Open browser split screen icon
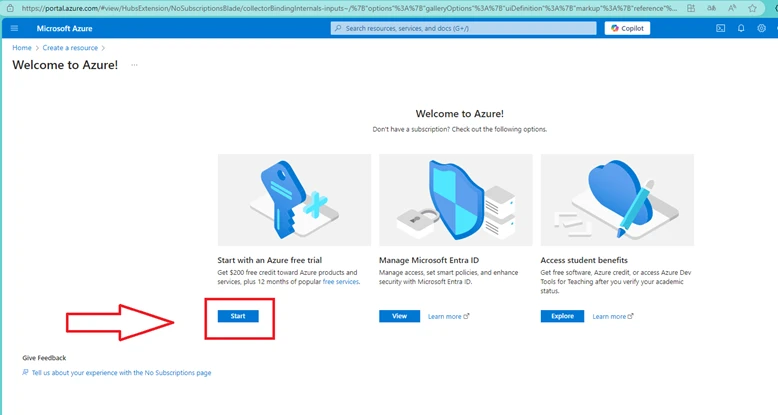The image size is (778, 415). point(691,8)
